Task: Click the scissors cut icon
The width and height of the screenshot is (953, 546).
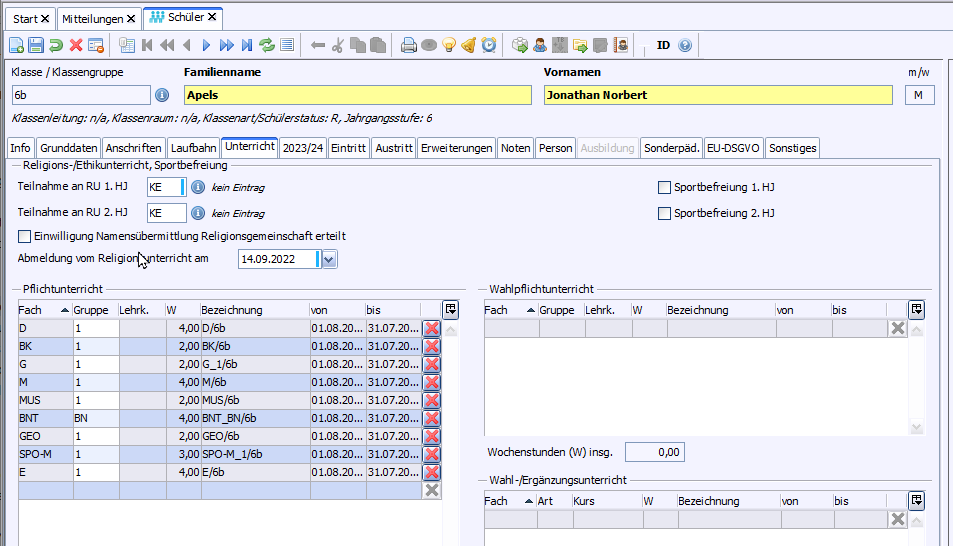Action: tap(338, 45)
